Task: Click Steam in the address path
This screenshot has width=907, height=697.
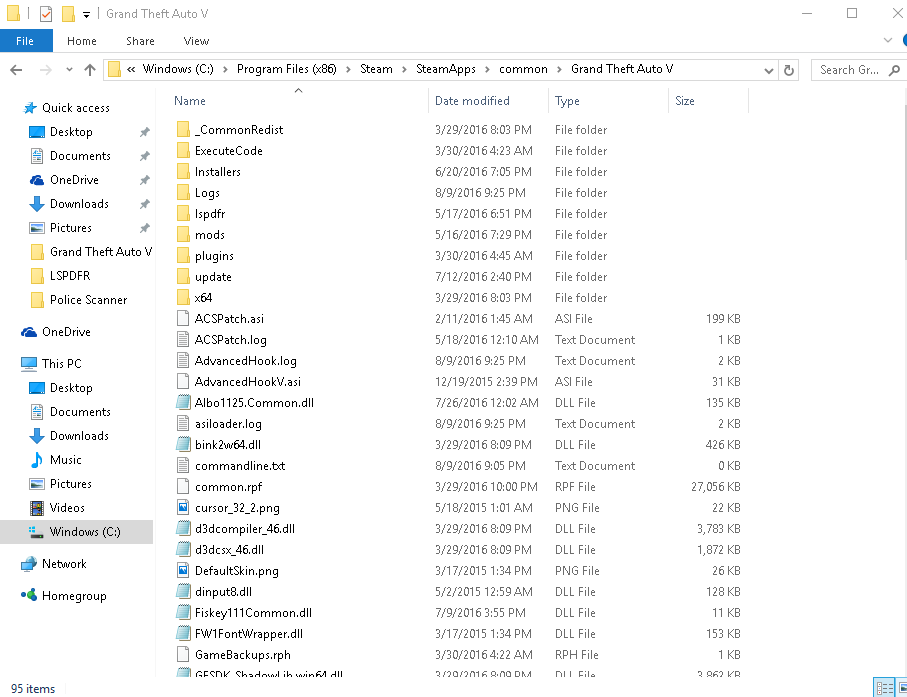Action: tap(376, 69)
